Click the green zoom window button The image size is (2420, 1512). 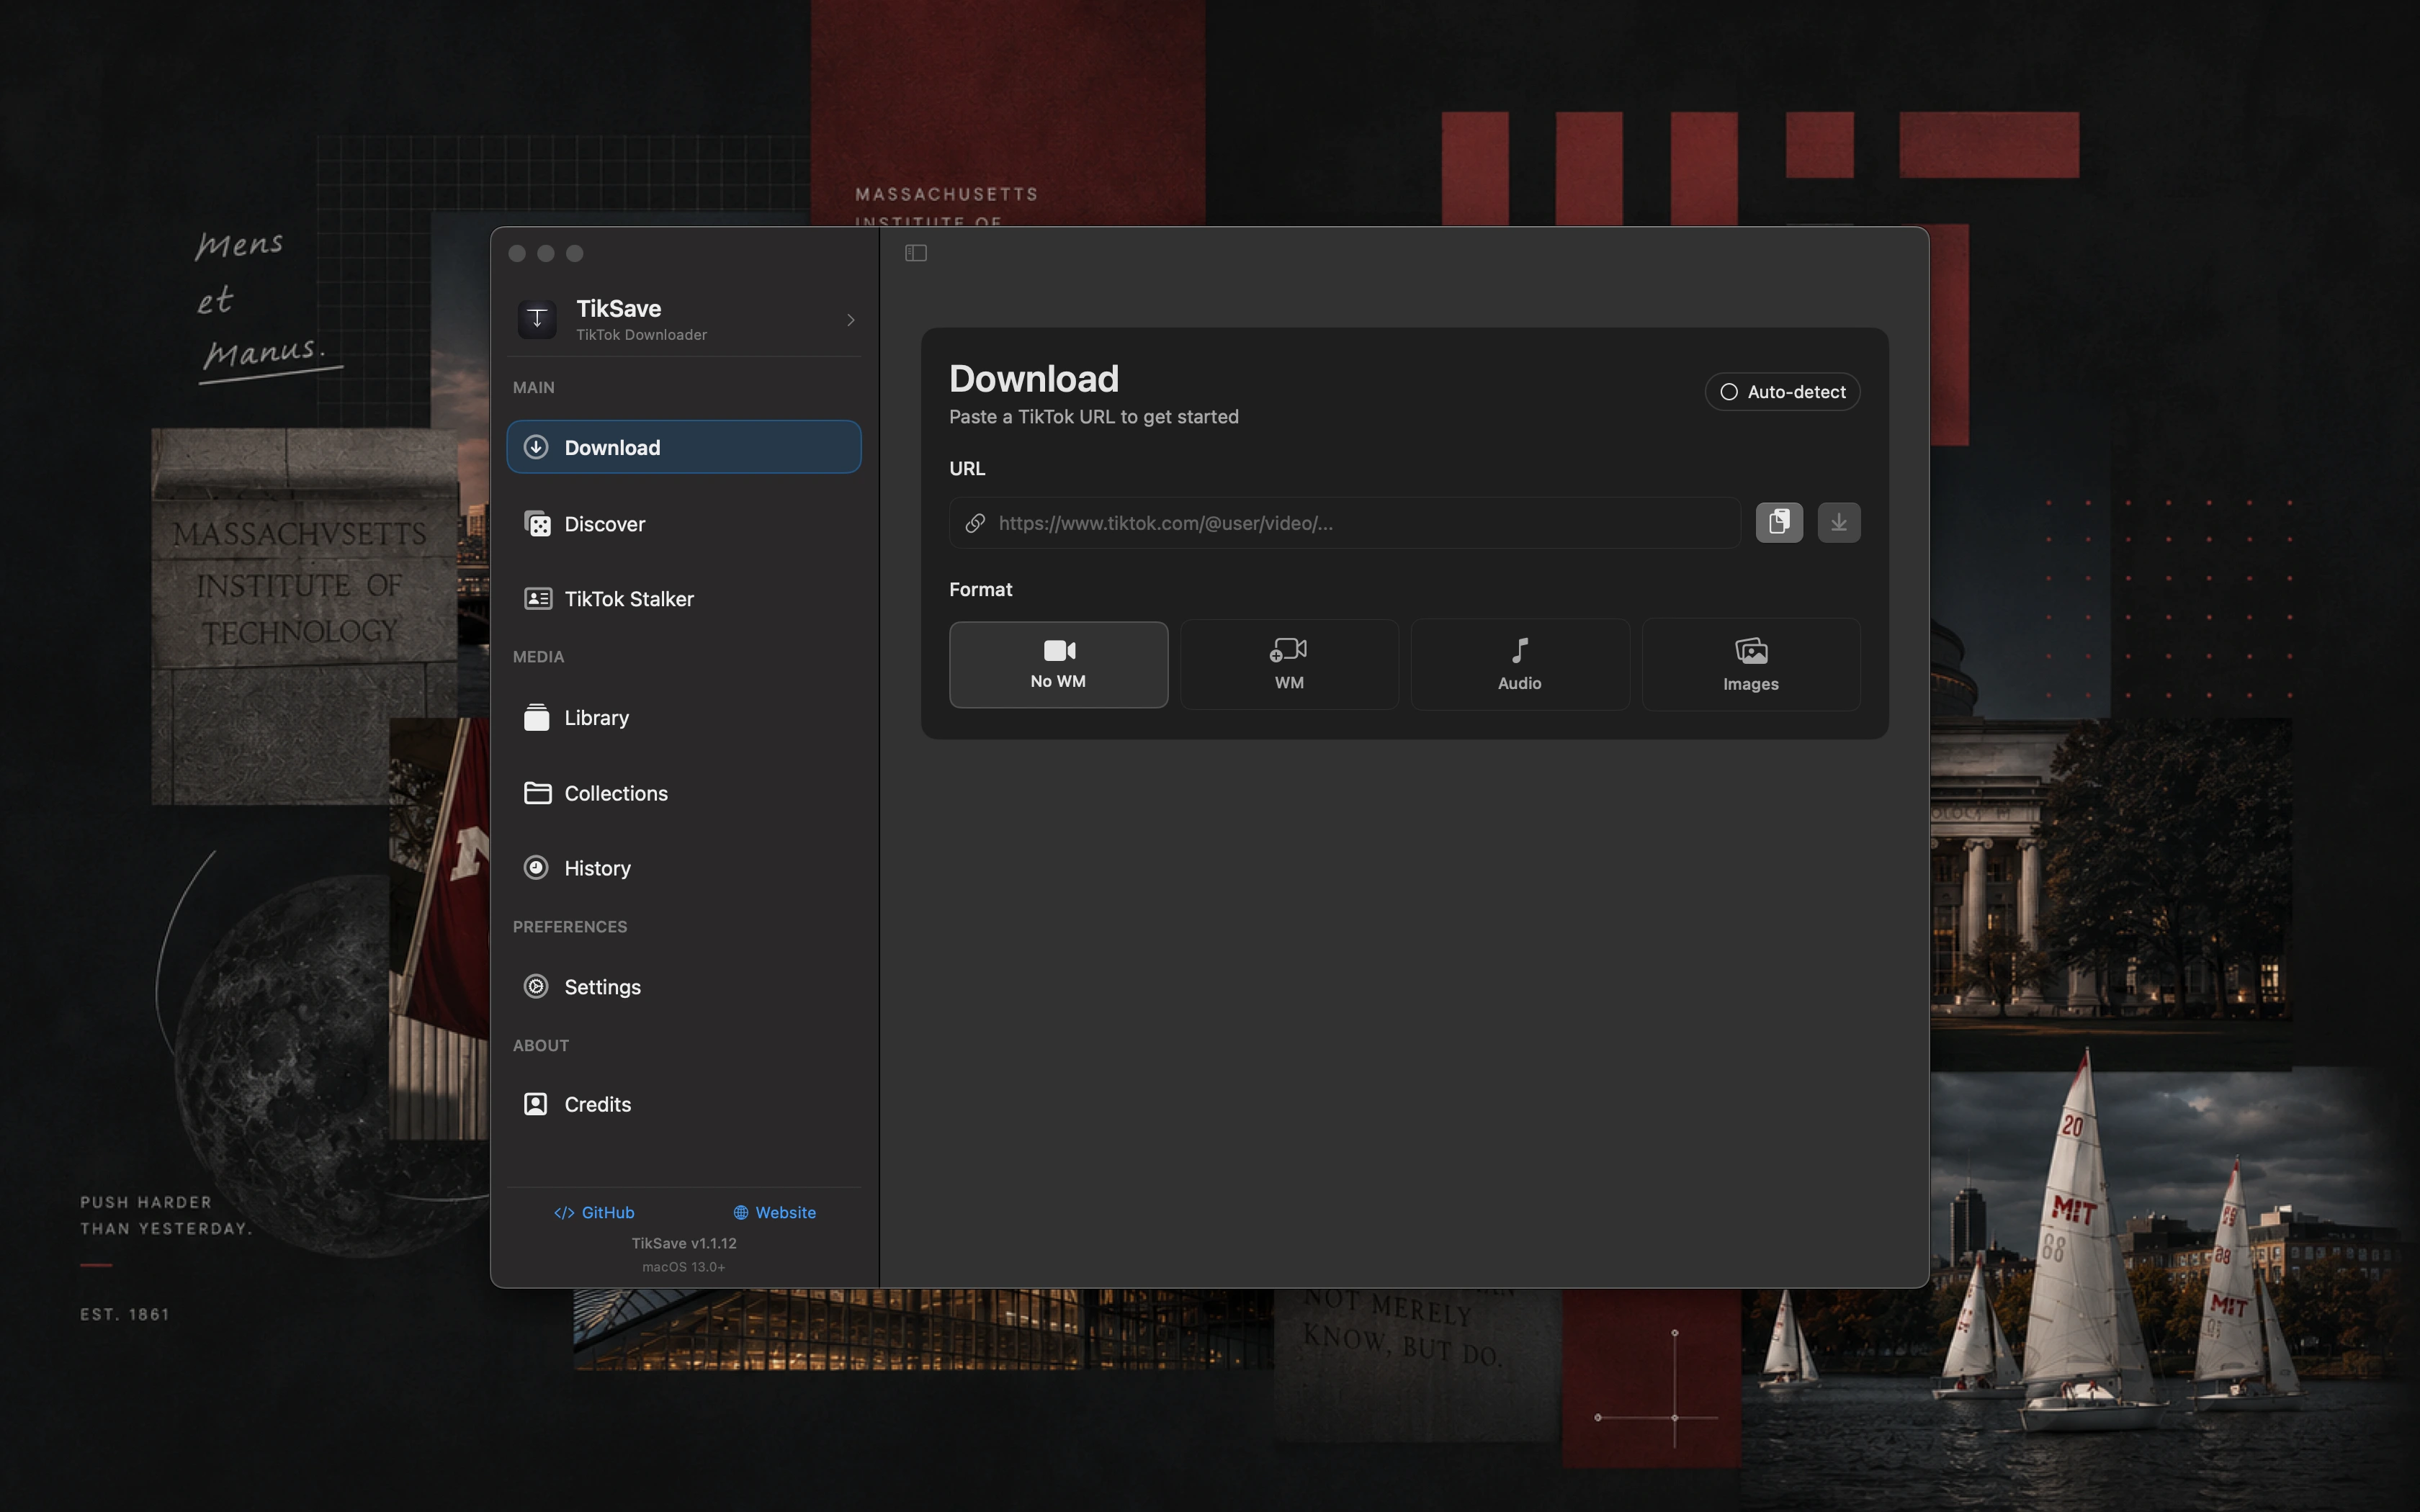pos(575,253)
